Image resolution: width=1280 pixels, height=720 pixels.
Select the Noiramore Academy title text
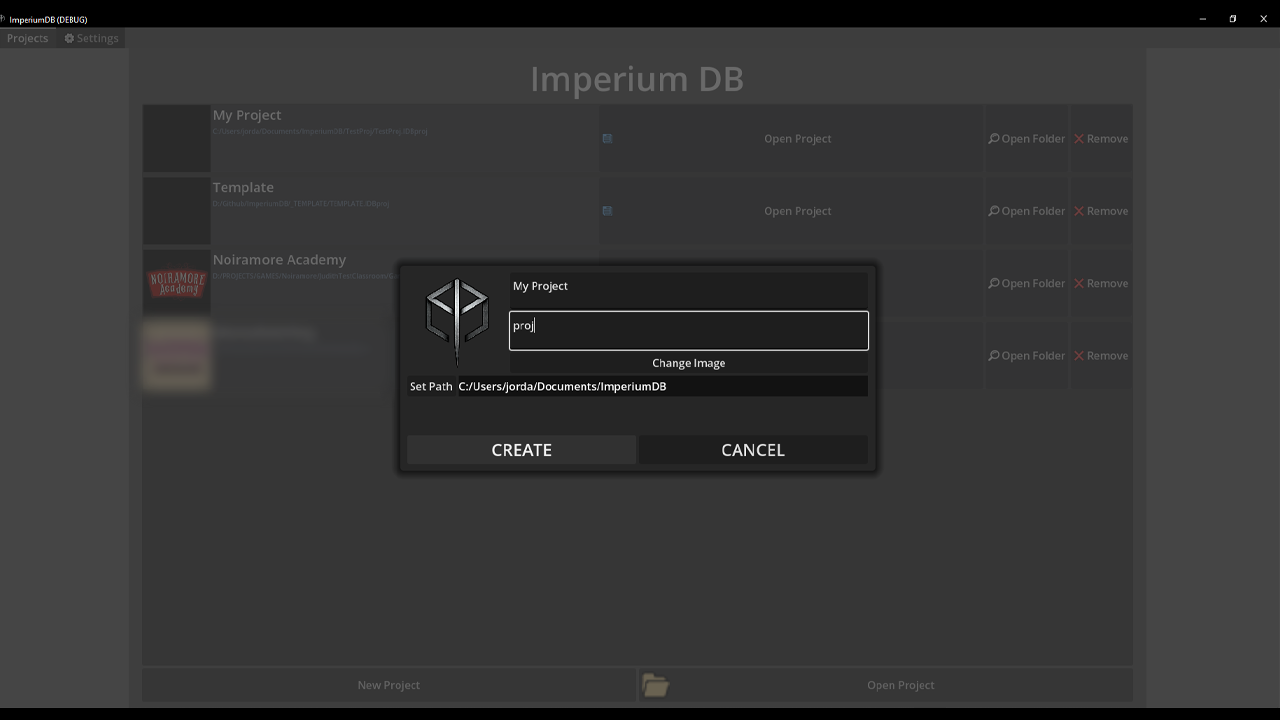(x=279, y=259)
